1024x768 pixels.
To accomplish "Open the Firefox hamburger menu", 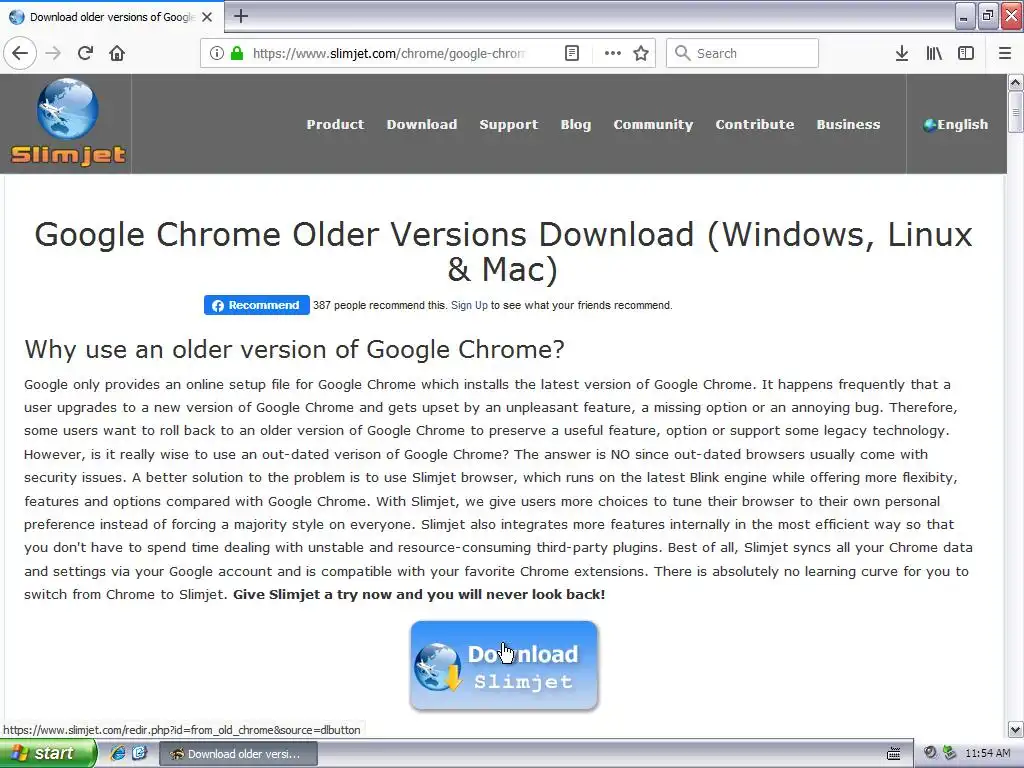I will pos(1004,53).
